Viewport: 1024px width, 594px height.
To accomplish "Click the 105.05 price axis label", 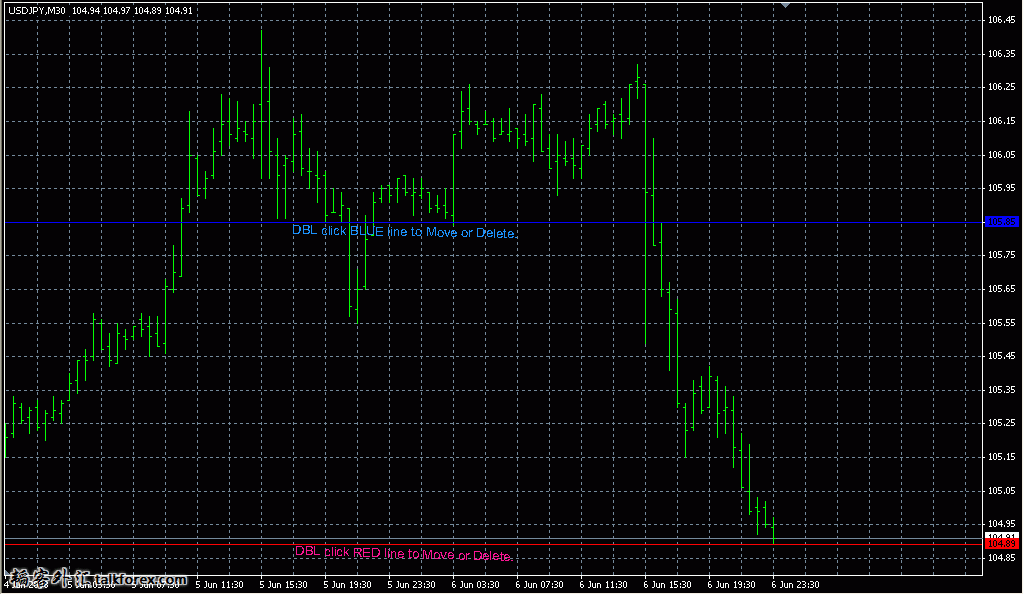I will click(x=1001, y=490).
